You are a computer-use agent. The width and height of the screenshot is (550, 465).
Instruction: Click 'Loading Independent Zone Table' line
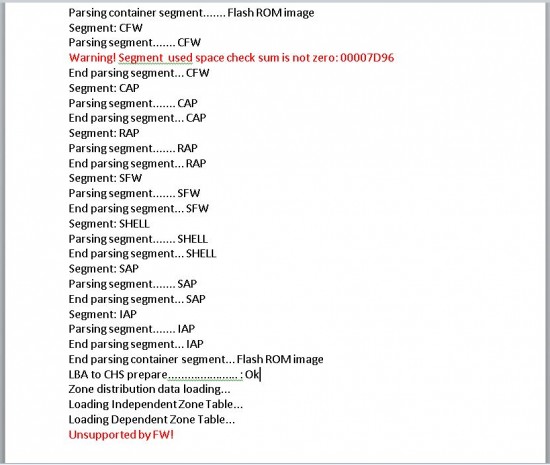coord(156,404)
